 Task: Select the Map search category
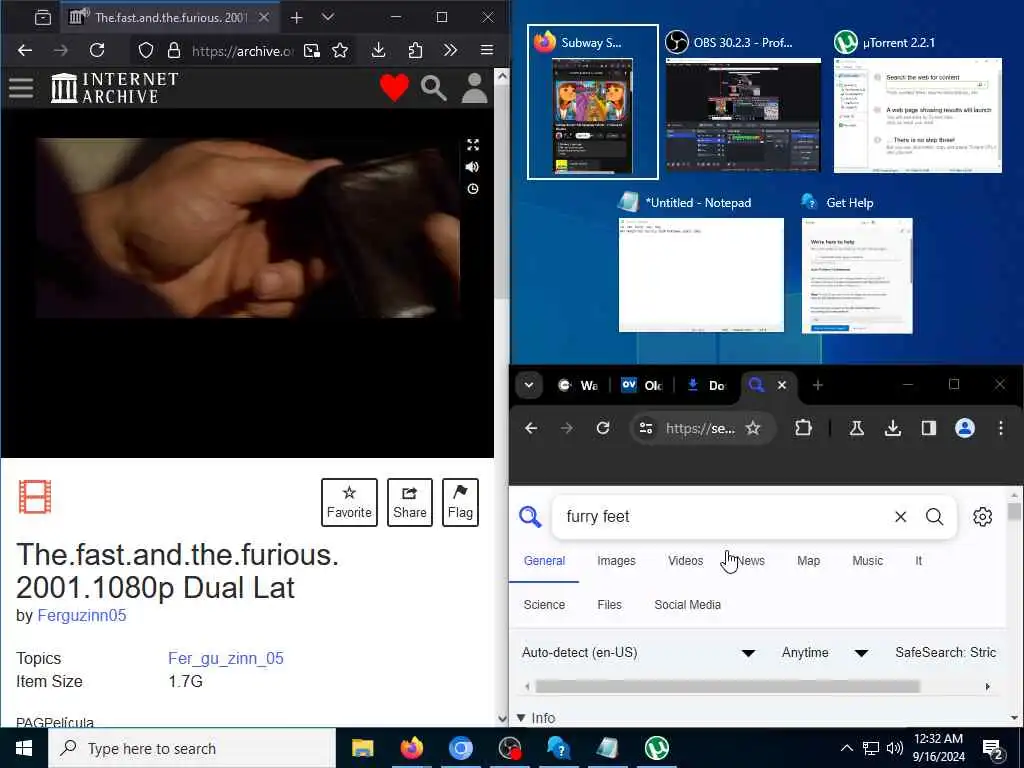click(808, 561)
